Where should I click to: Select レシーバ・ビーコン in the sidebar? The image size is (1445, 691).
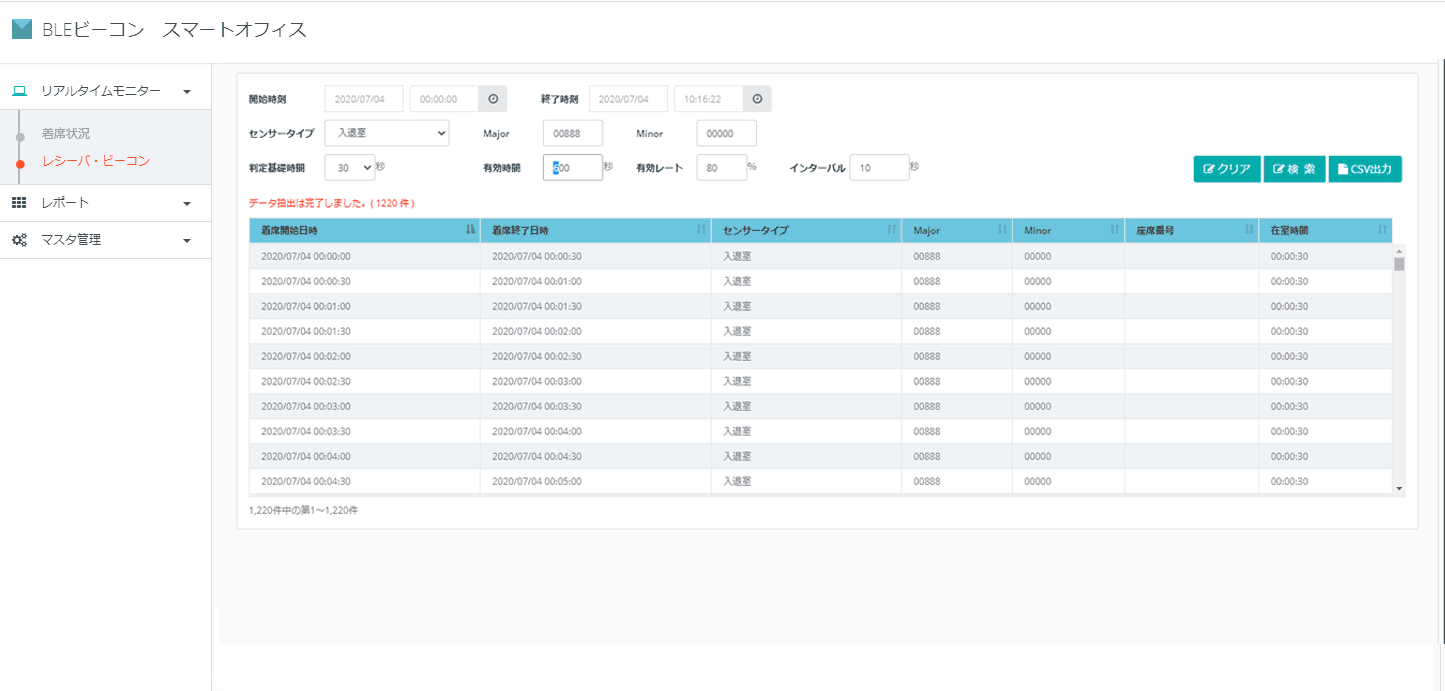[96, 160]
